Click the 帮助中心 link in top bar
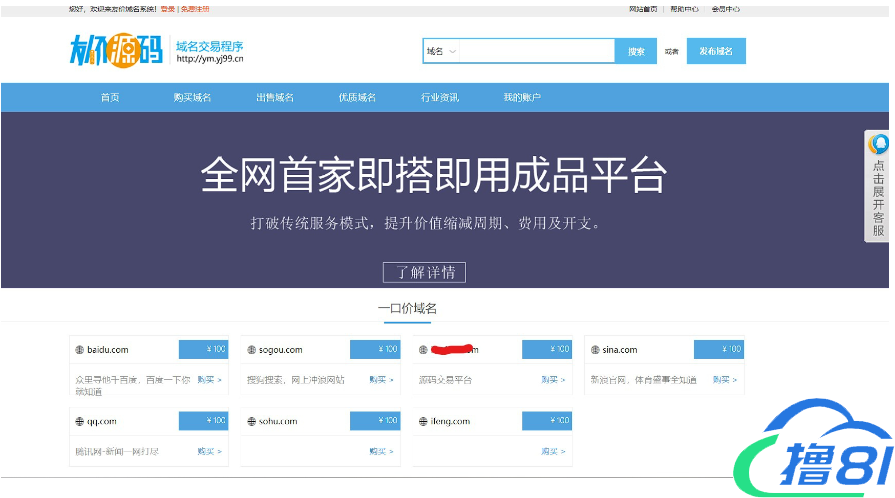The height and width of the screenshot is (498, 895). coord(684,9)
